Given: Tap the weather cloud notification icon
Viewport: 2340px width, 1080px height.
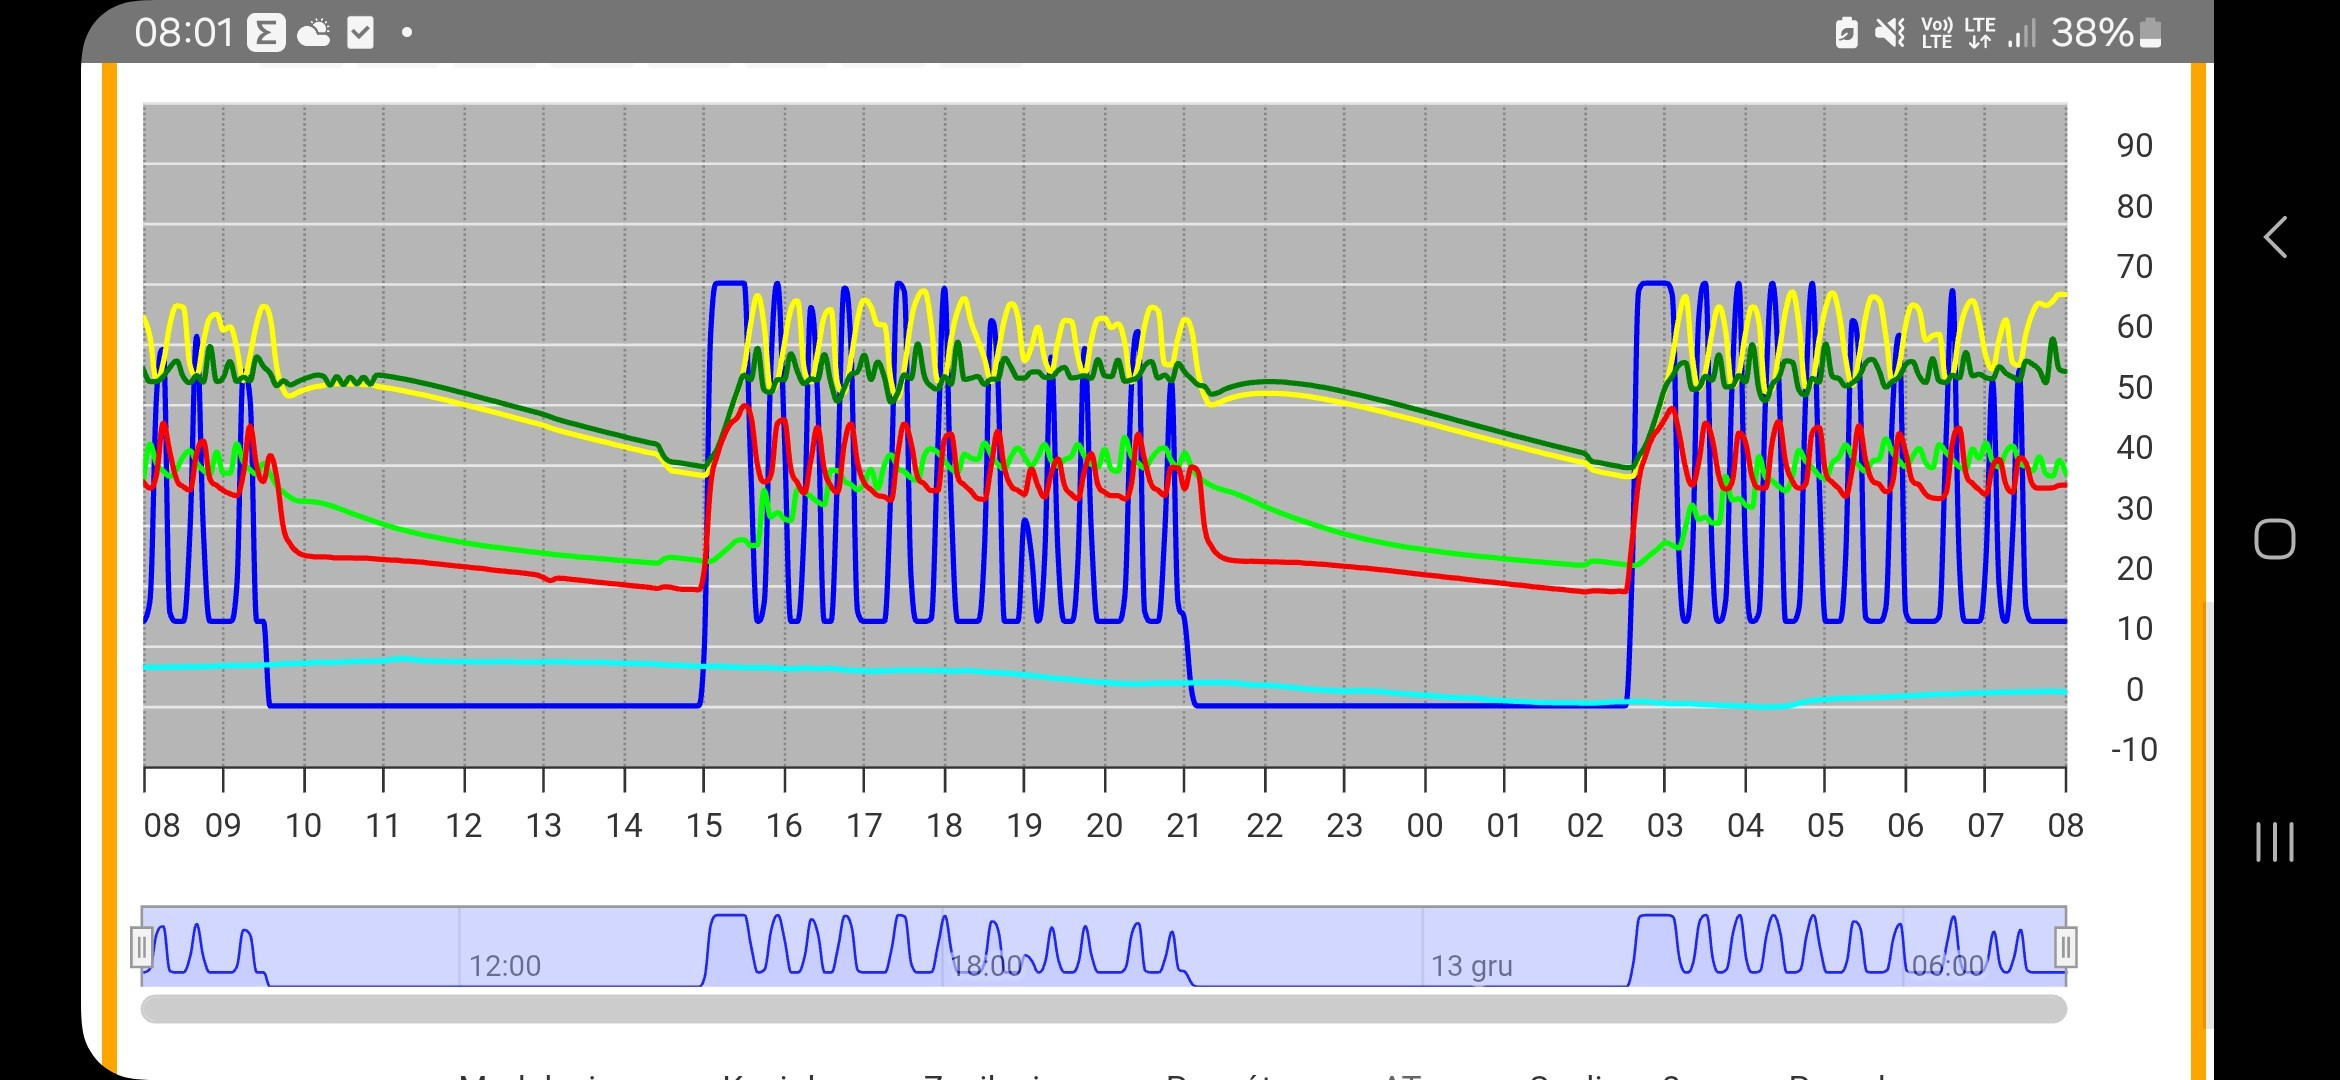Looking at the screenshot, I should point(314,33).
